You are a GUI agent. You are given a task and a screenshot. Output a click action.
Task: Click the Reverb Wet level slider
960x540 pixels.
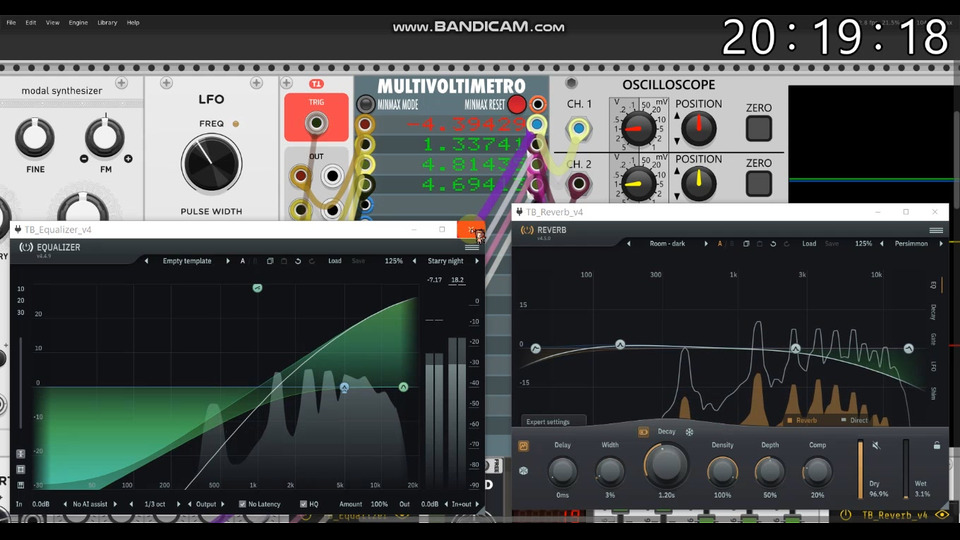pos(906,468)
